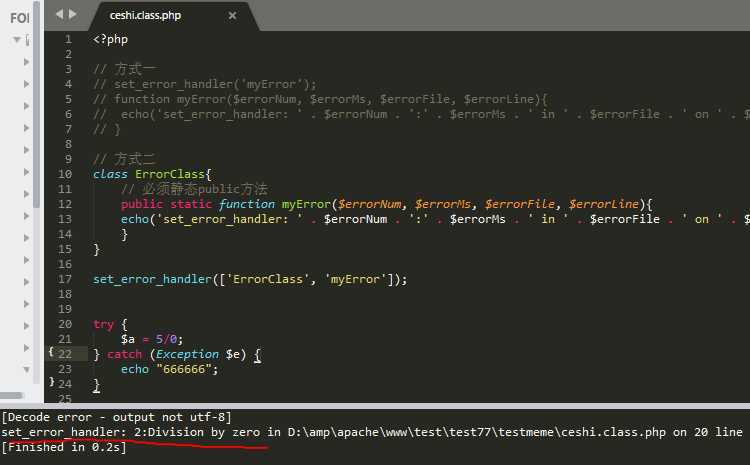The height and width of the screenshot is (465, 750).
Task: Click the right tab-history arrow
Action: point(72,14)
